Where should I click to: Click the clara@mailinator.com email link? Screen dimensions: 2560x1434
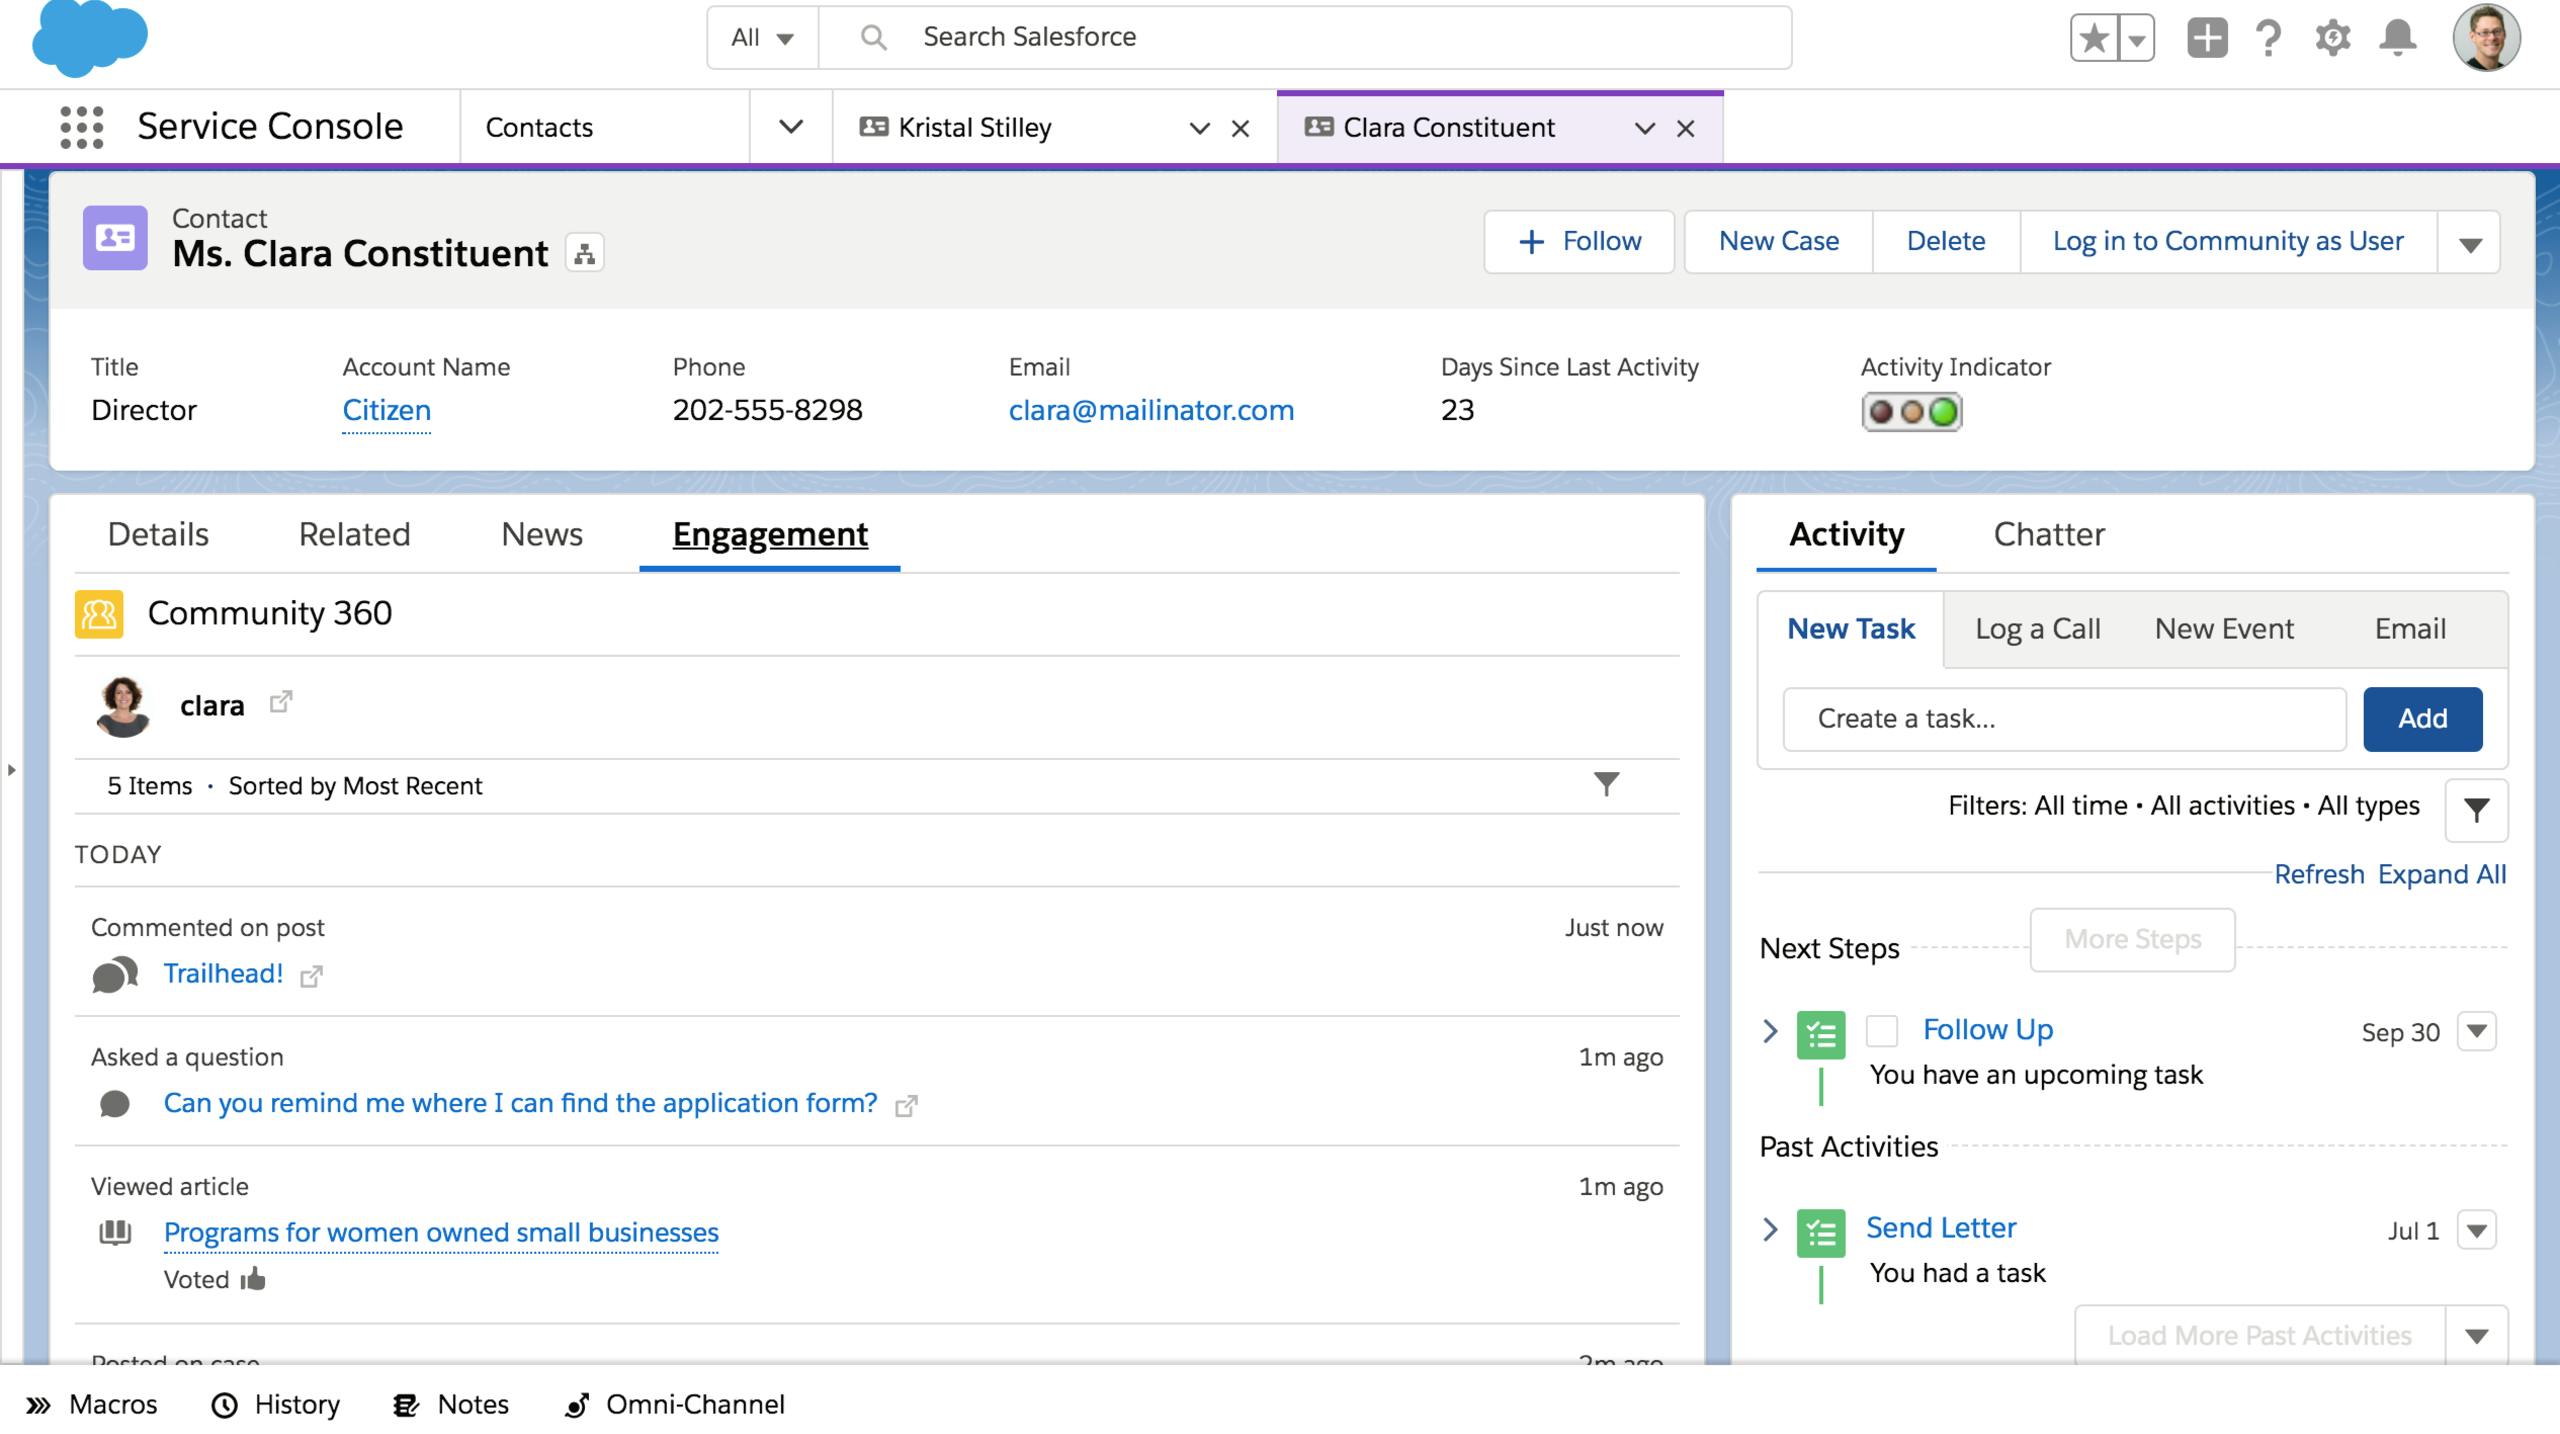[1151, 410]
